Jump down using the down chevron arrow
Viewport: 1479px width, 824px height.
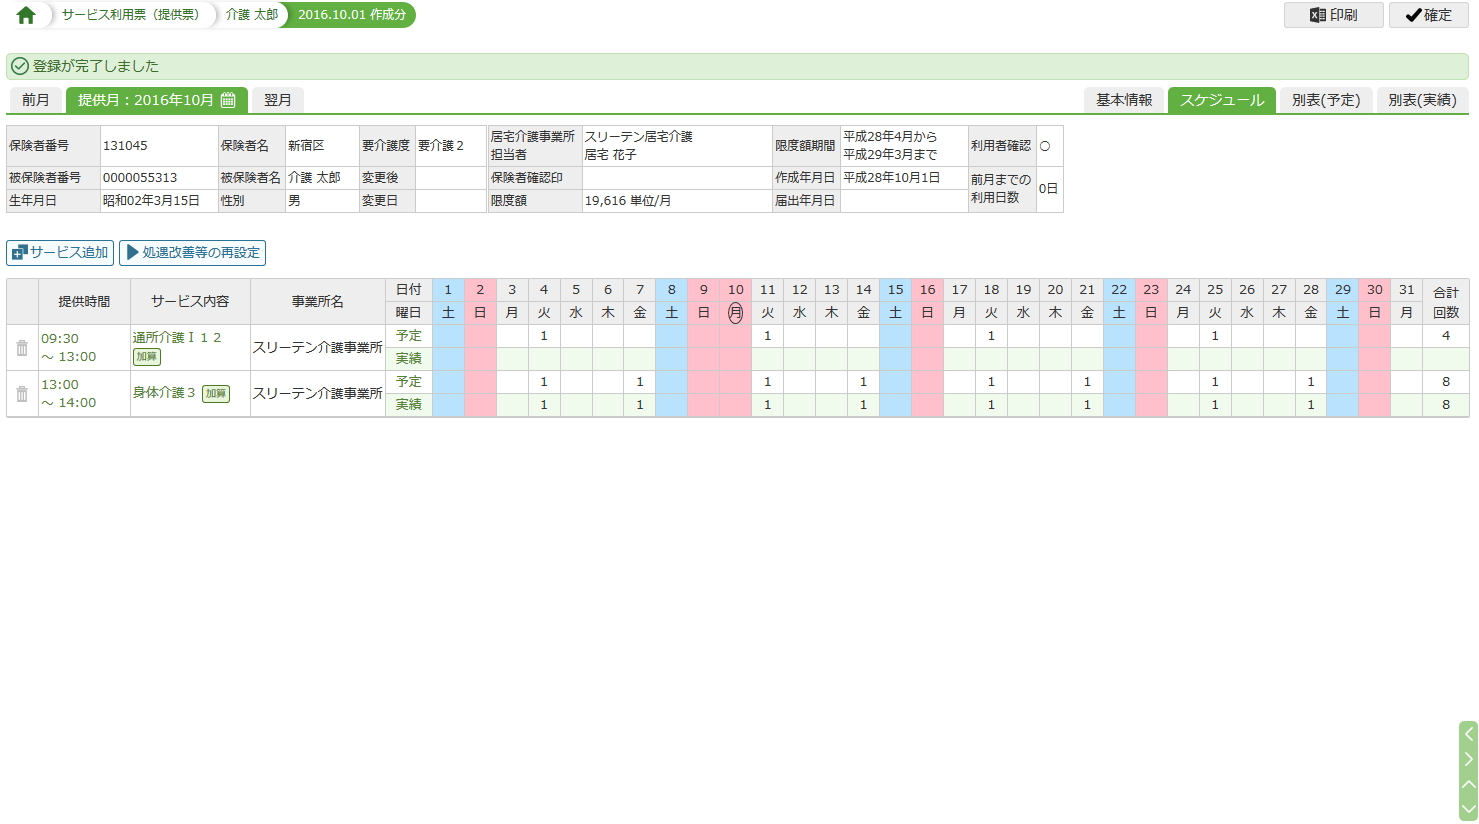click(x=1468, y=809)
